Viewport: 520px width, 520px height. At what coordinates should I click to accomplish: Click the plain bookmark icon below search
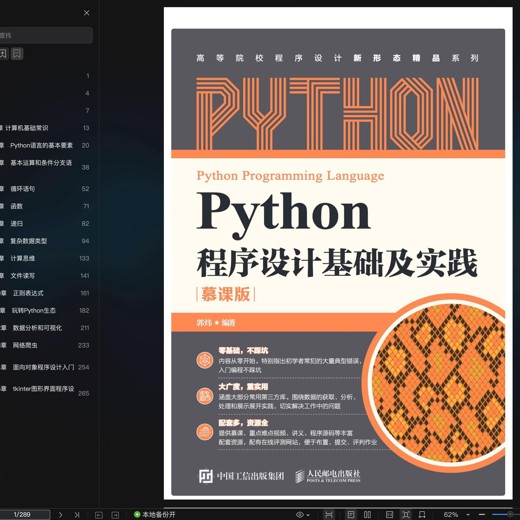[17, 54]
